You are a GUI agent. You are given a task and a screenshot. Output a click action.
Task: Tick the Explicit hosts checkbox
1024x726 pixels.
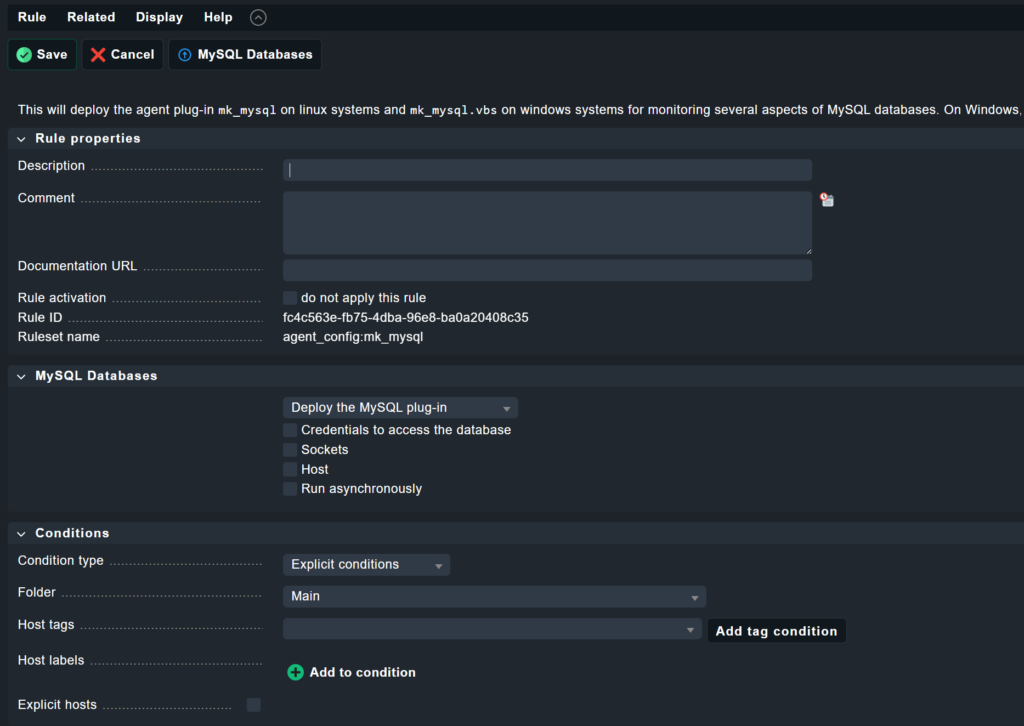[254, 705]
